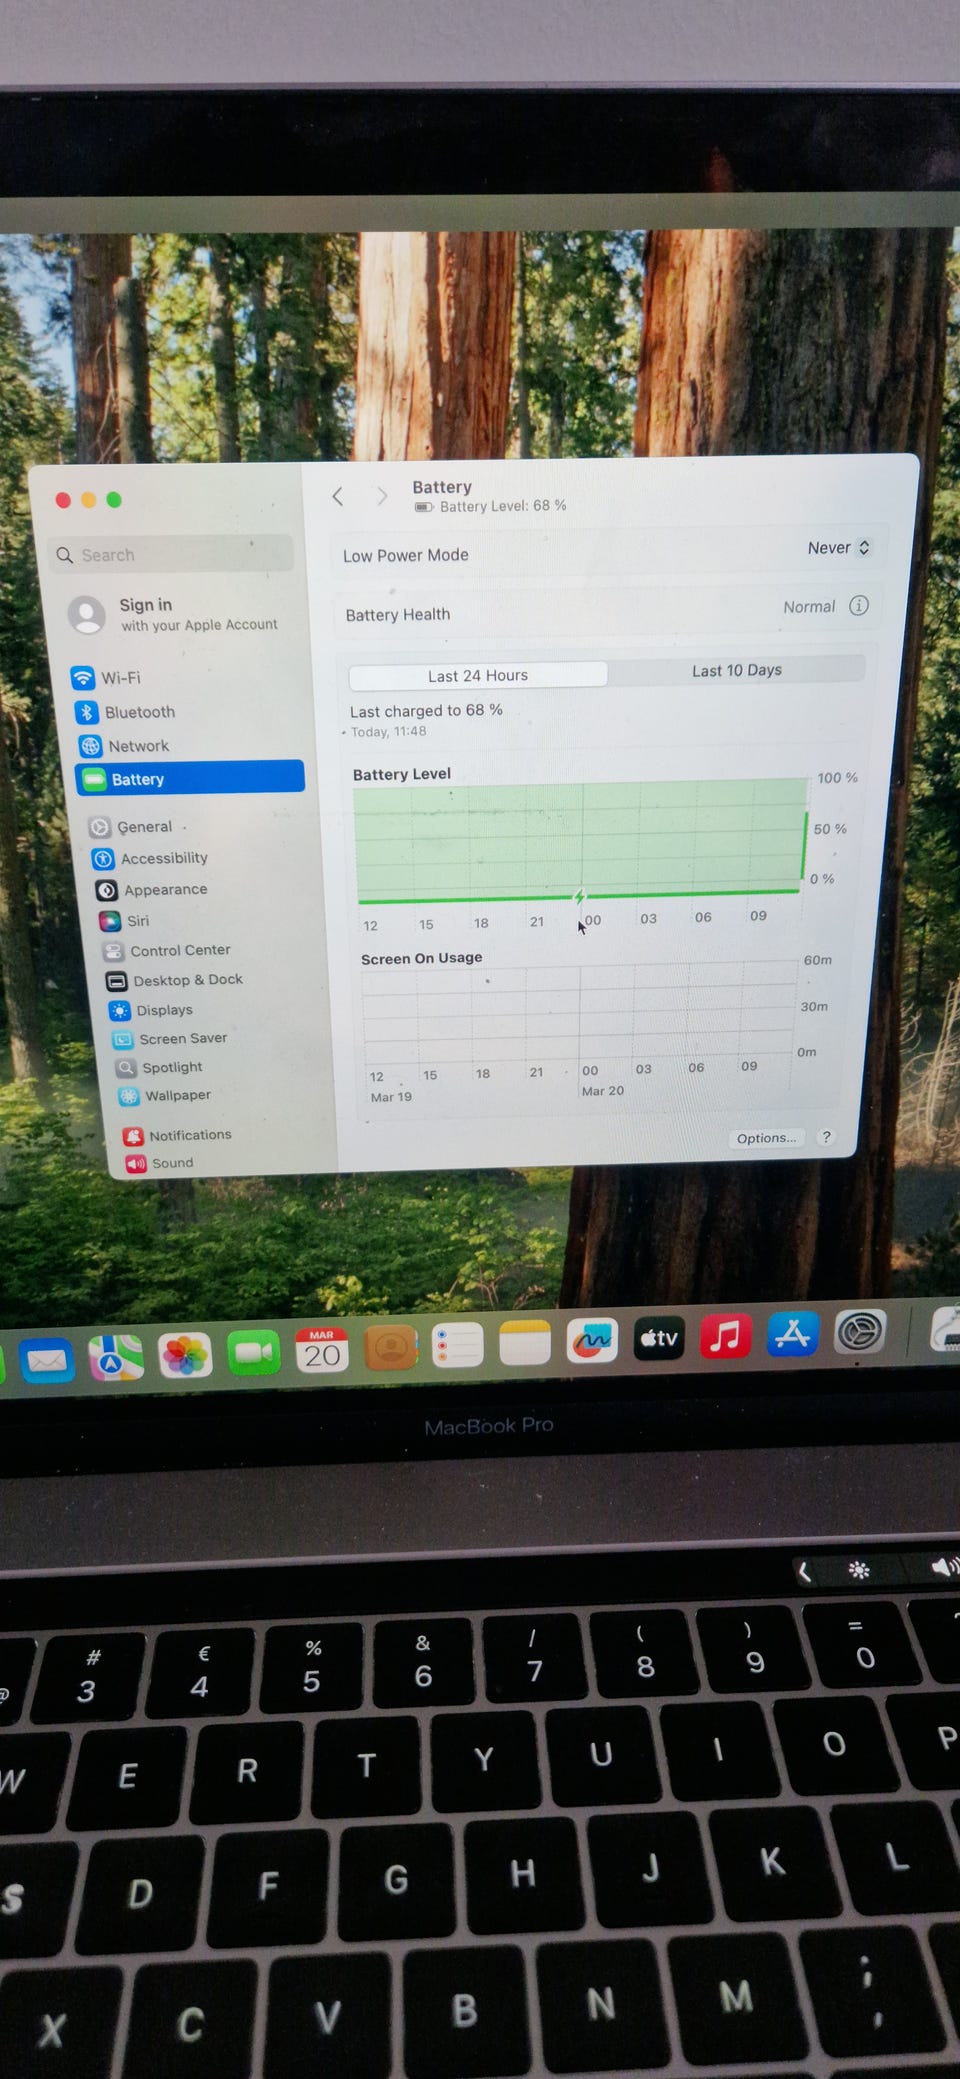This screenshot has width=960, height=2079.
Task: Open Accessibility settings
Action: tap(150, 858)
